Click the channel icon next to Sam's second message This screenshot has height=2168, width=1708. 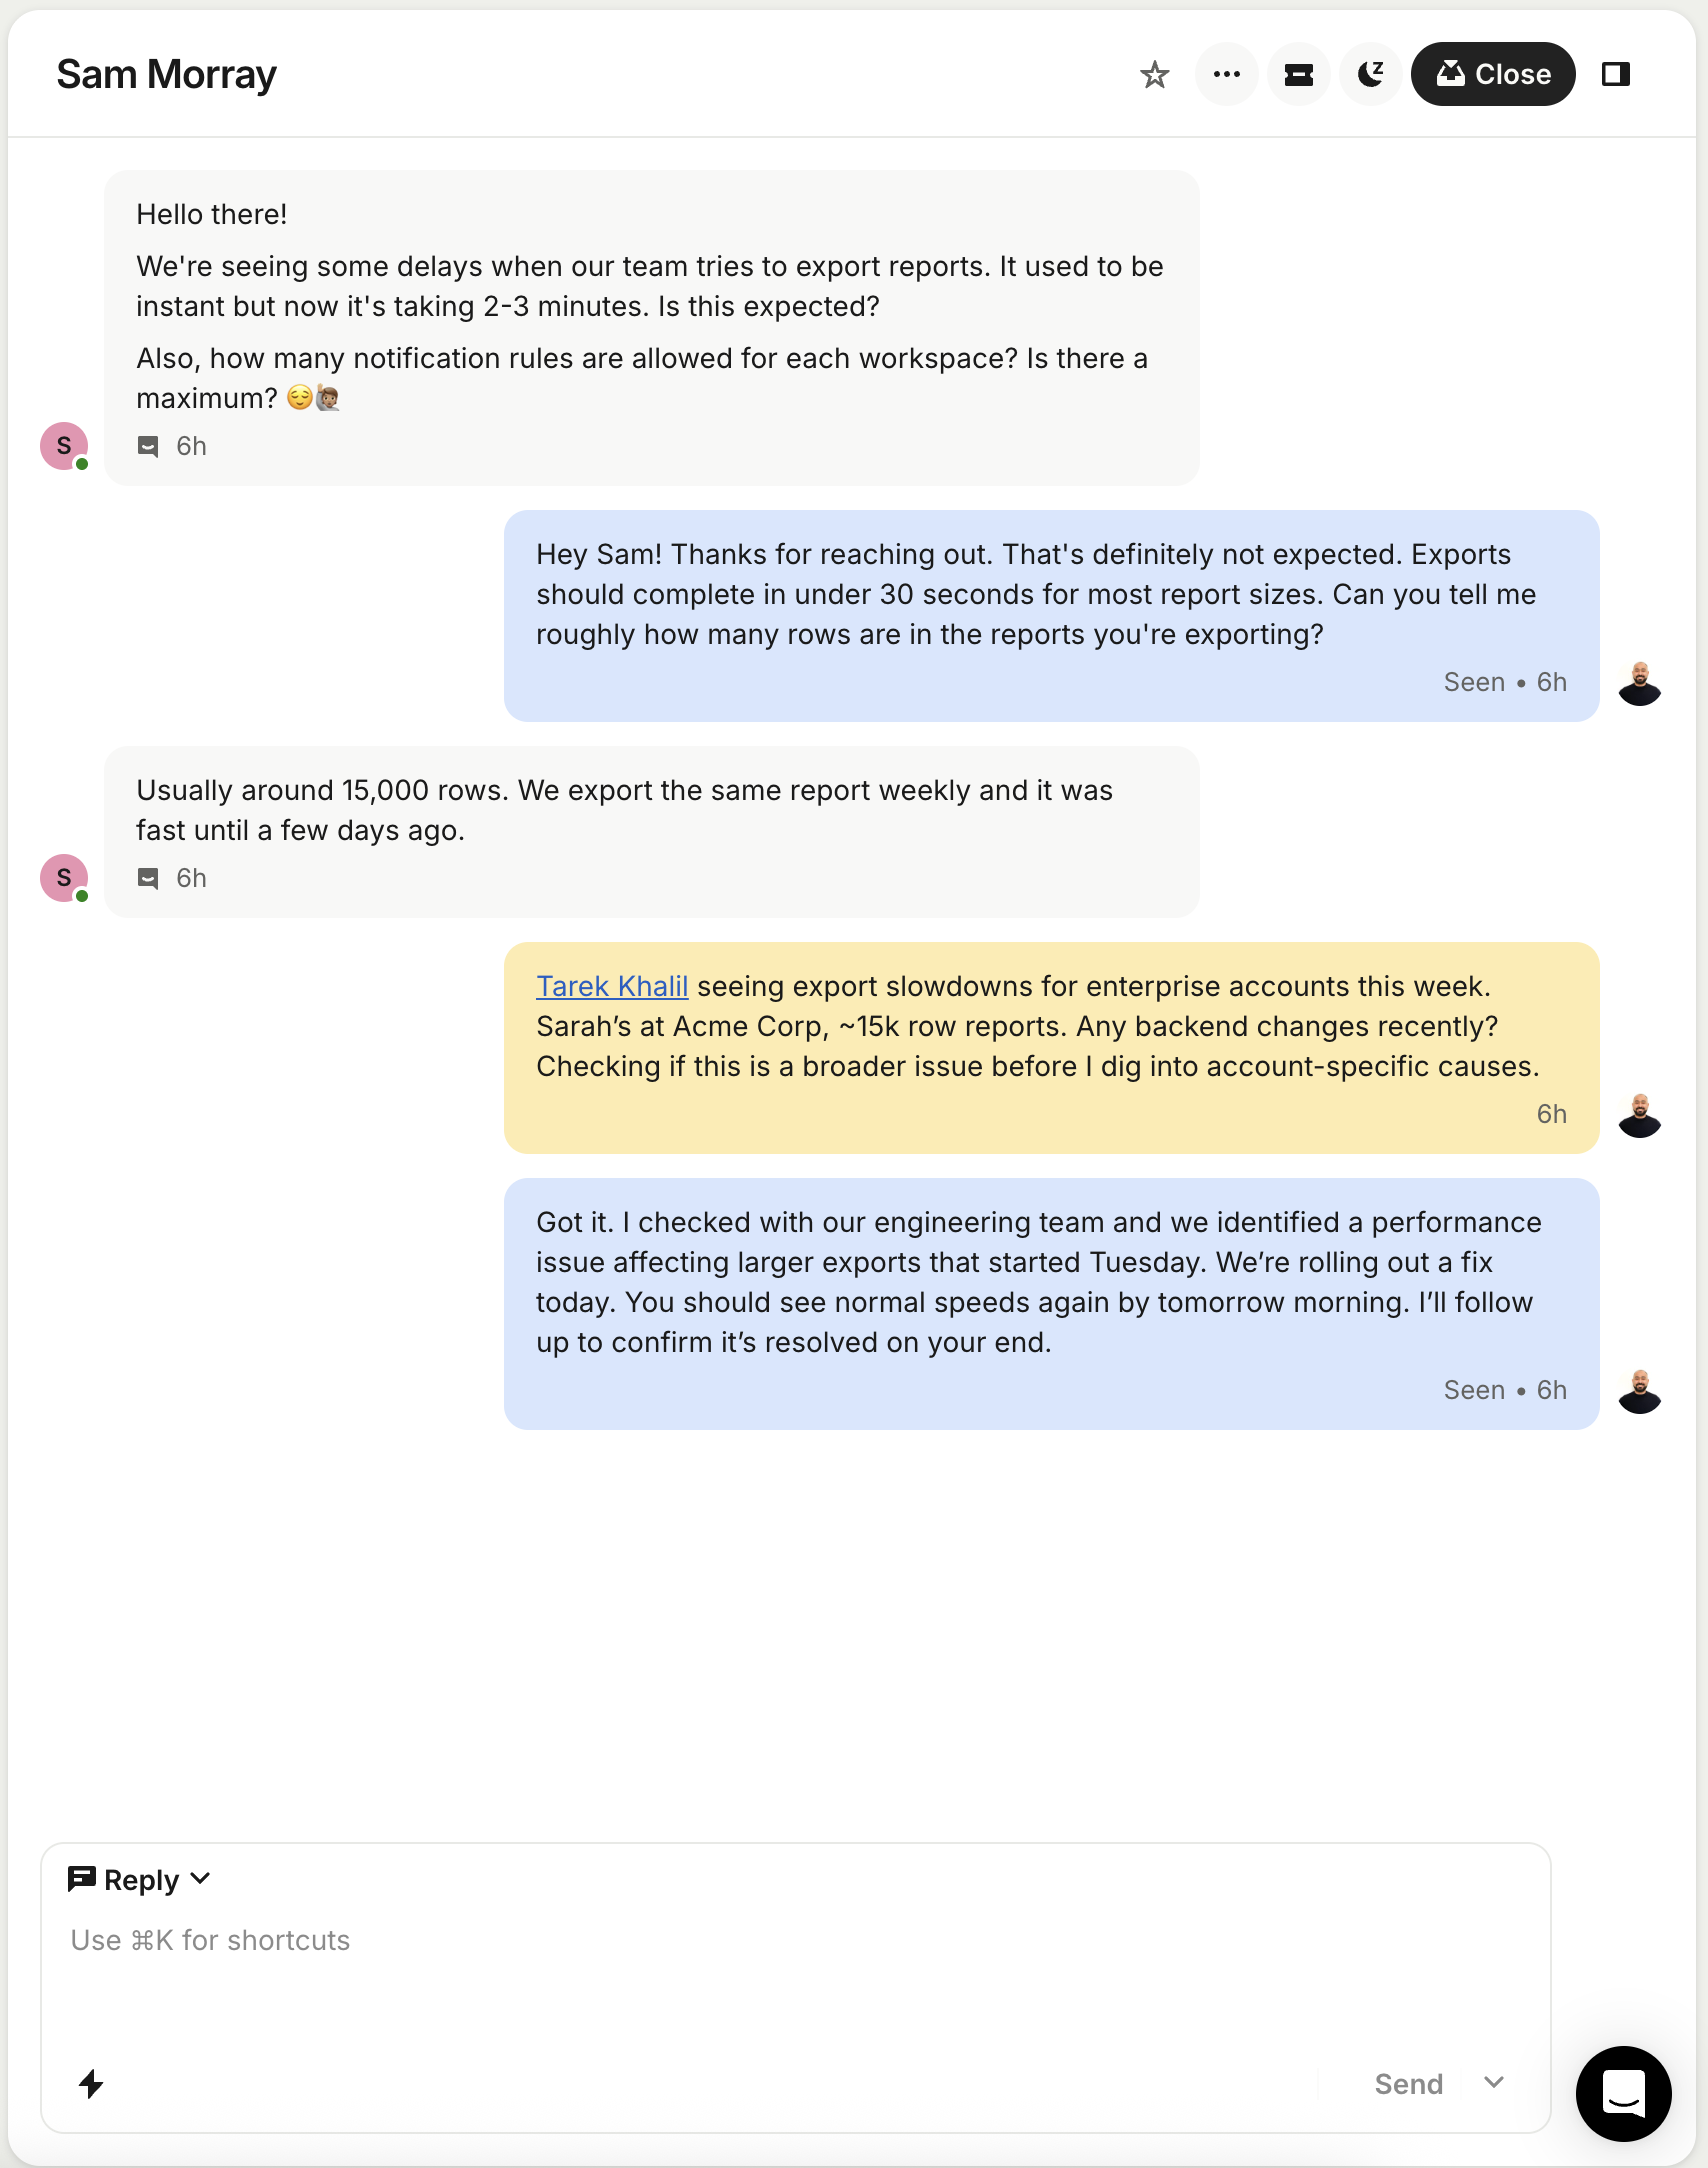tap(148, 878)
